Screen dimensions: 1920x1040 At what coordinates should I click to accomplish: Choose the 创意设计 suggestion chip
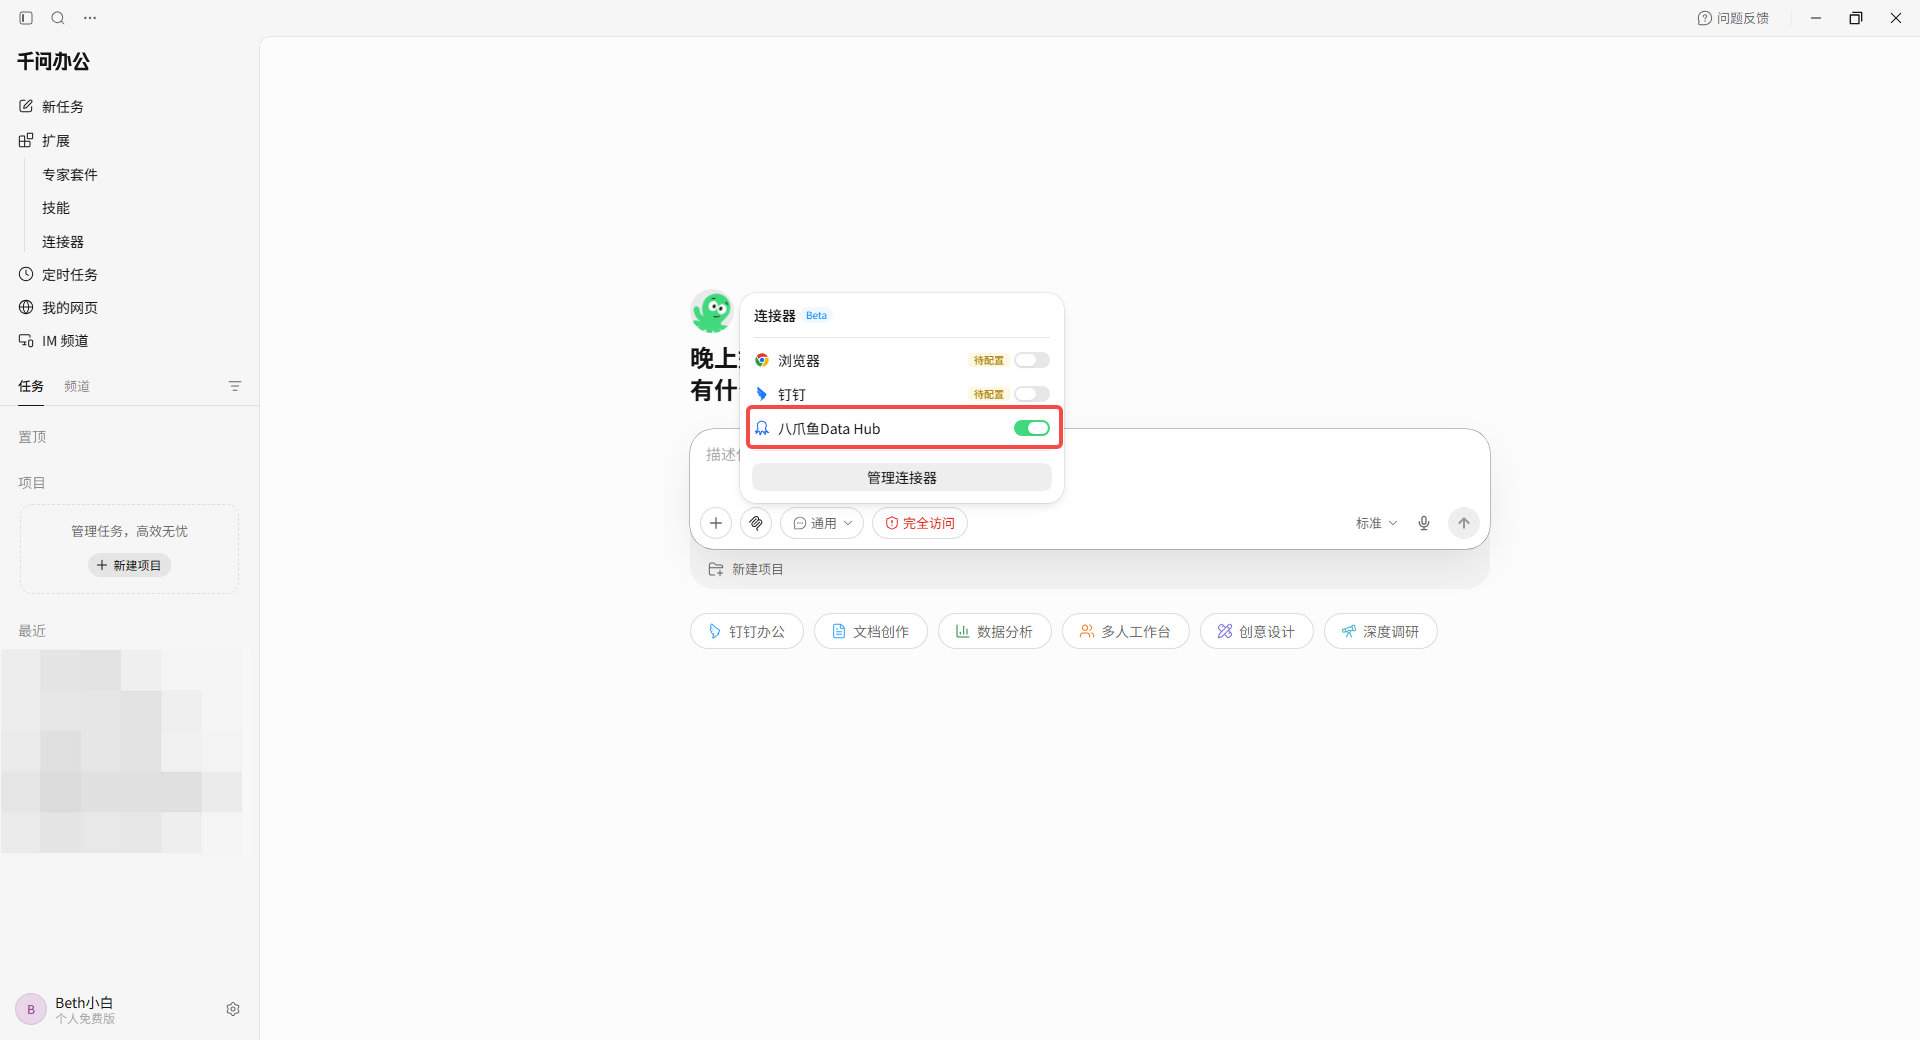tap(1257, 631)
